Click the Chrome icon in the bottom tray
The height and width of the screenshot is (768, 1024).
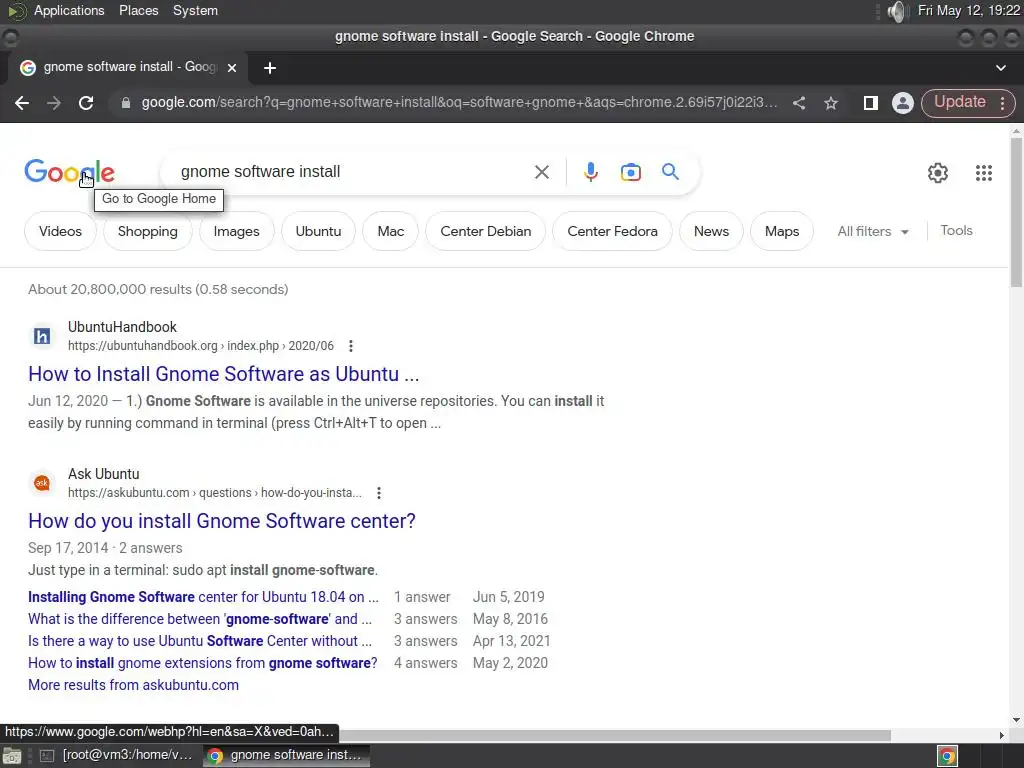947,756
